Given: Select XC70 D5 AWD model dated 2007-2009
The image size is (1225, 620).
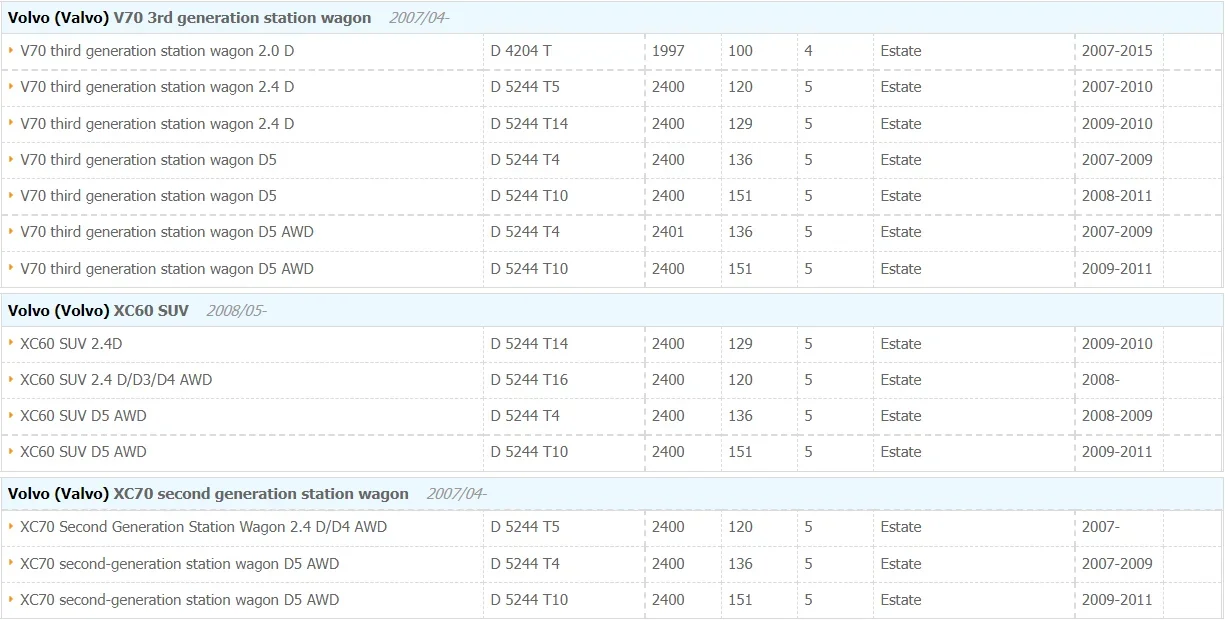Looking at the screenshot, I should click(x=179, y=564).
